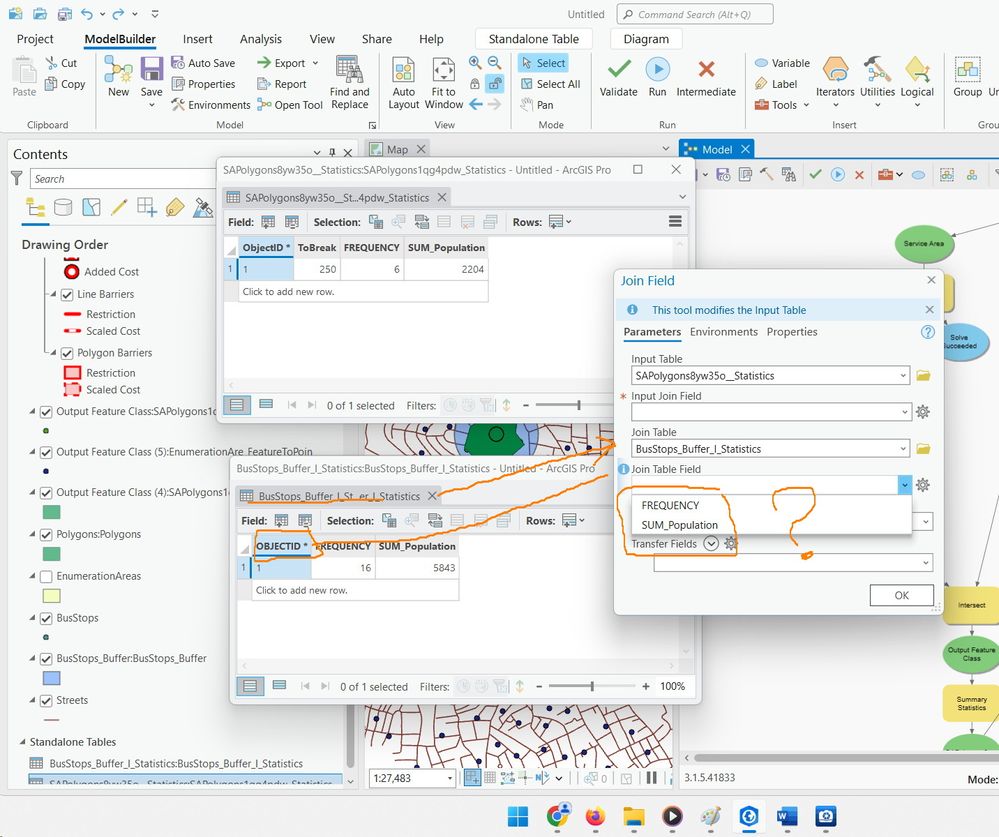Open Input Join Field dropdown
Image resolution: width=999 pixels, height=837 pixels.
(x=904, y=412)
